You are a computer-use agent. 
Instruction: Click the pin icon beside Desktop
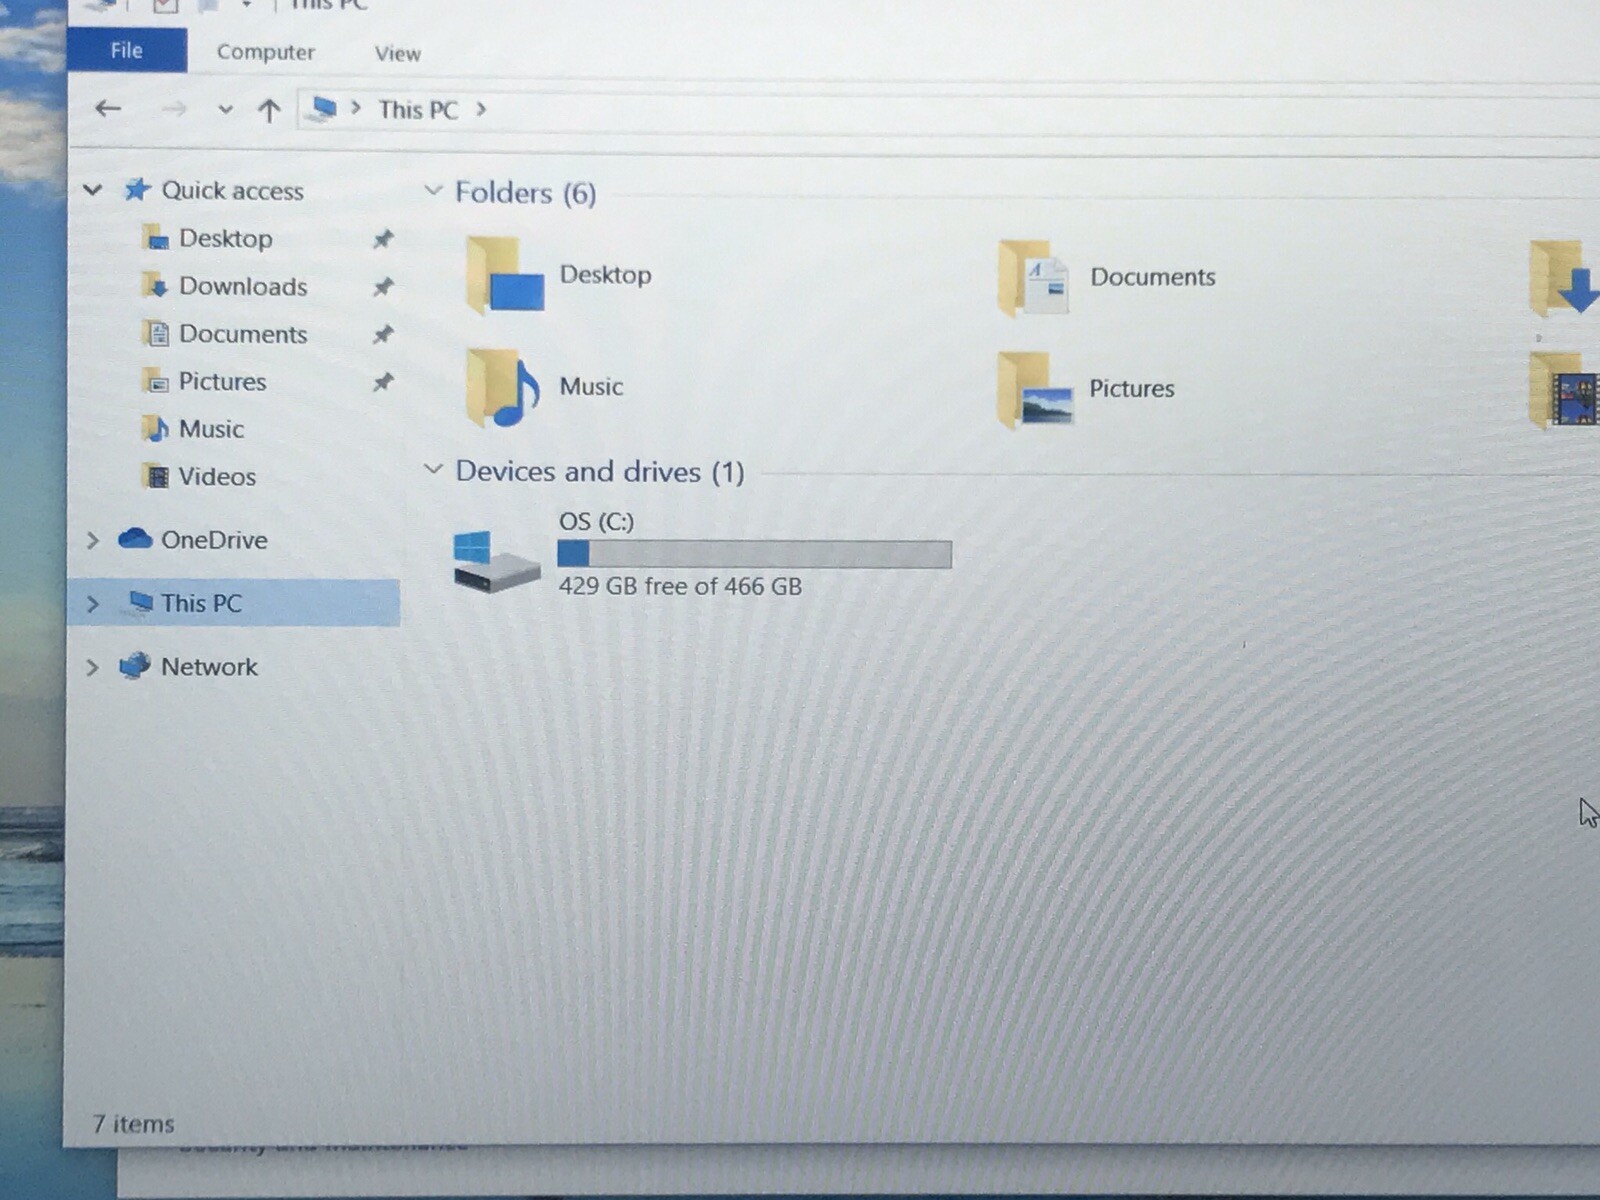tap(383, 239)
